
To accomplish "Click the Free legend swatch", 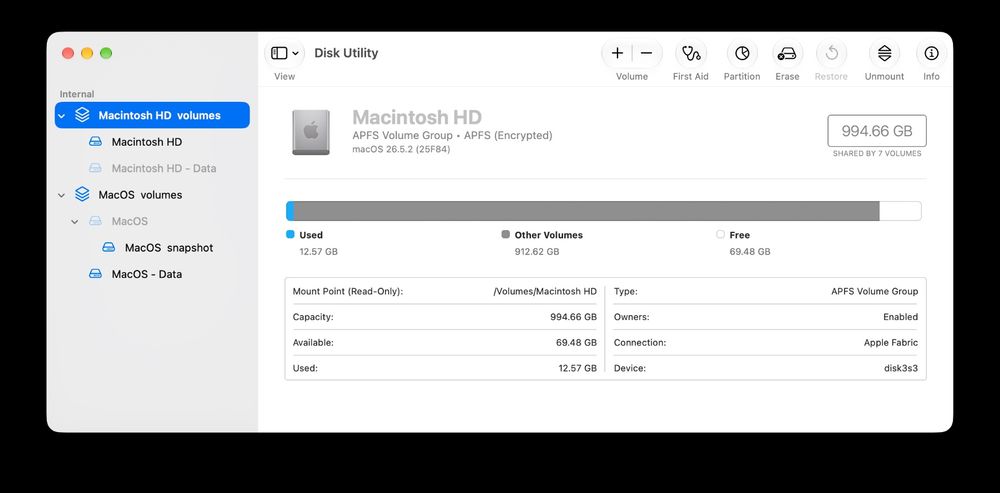I will coord(721,235).
